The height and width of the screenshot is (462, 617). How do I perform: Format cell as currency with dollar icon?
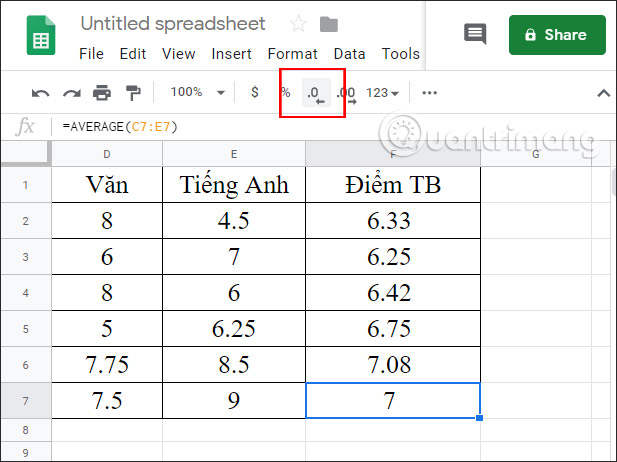pyautogui.click(x=255, y=92)
